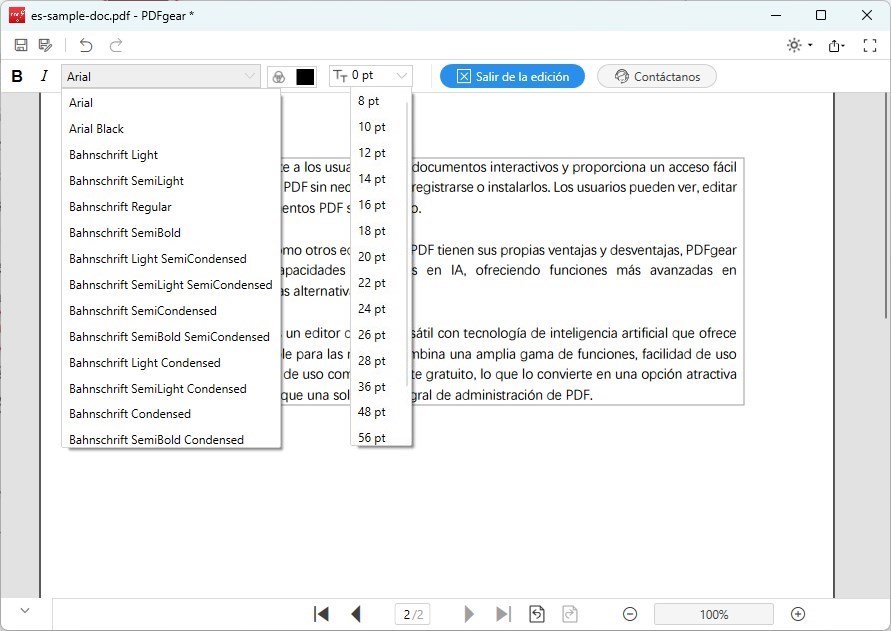Viewport: 891px width, 631px height.
Task: Open the share/export menu
Action: coord(836,45)
